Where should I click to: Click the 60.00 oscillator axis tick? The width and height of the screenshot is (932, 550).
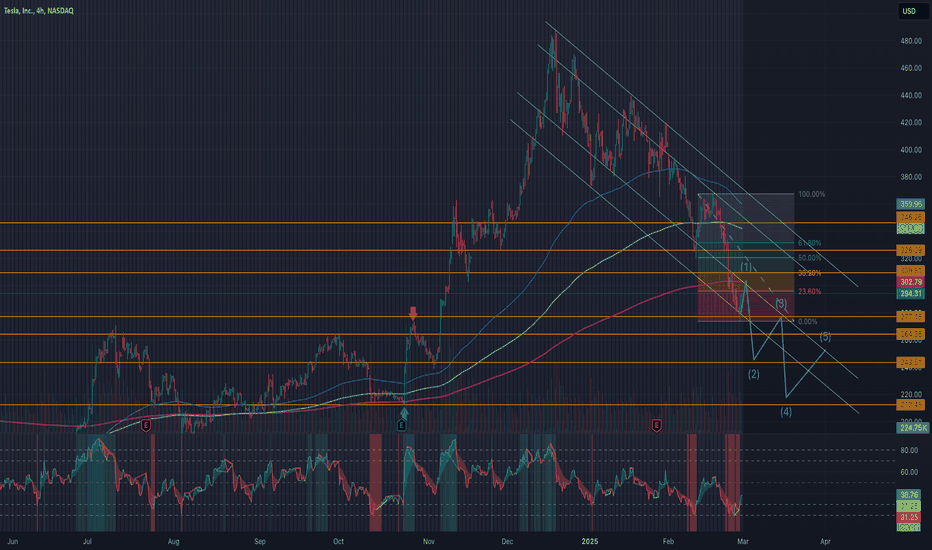909,473
